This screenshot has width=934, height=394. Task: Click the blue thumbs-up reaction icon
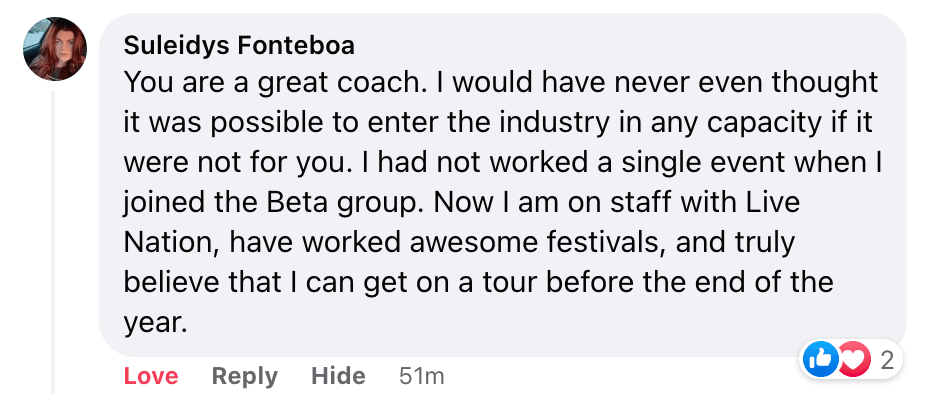820,360
